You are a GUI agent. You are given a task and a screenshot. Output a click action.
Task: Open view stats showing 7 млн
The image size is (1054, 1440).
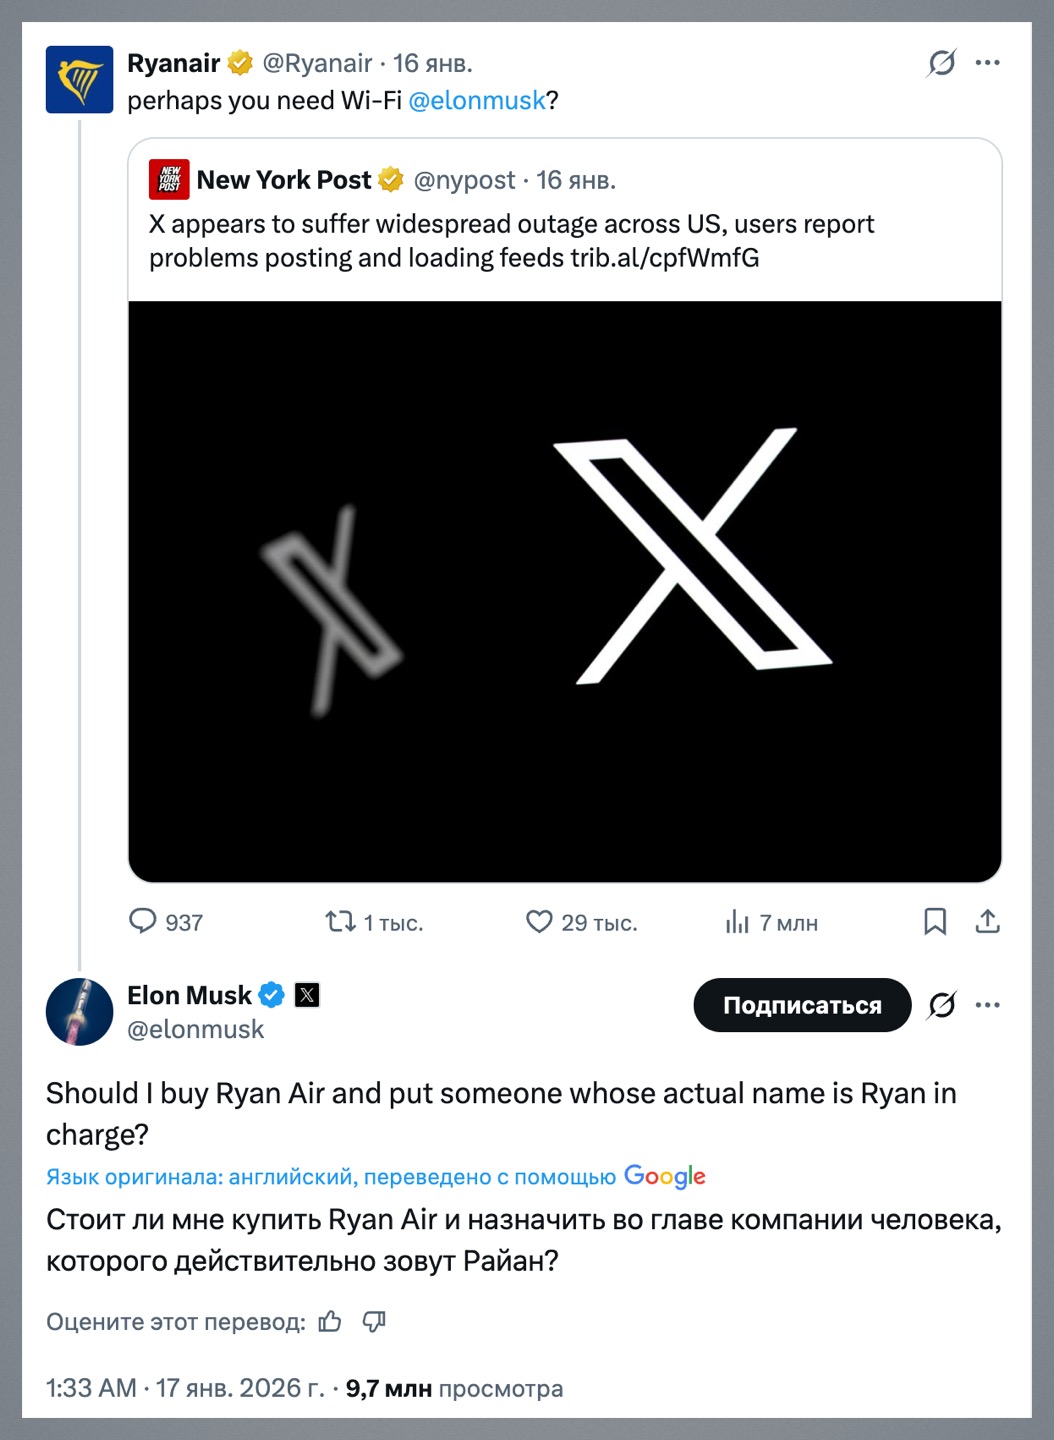coord(737,922)
